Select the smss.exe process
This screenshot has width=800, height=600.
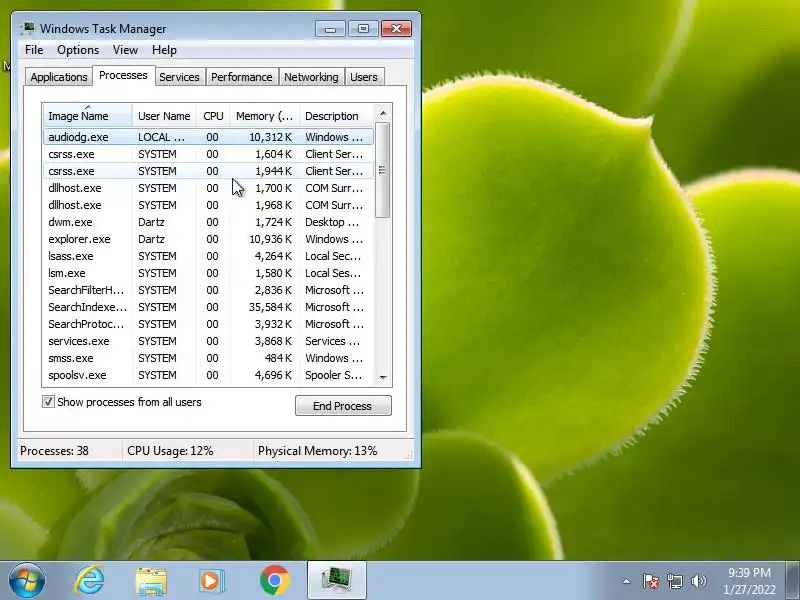pyautogui.click(x=209, y=358)
